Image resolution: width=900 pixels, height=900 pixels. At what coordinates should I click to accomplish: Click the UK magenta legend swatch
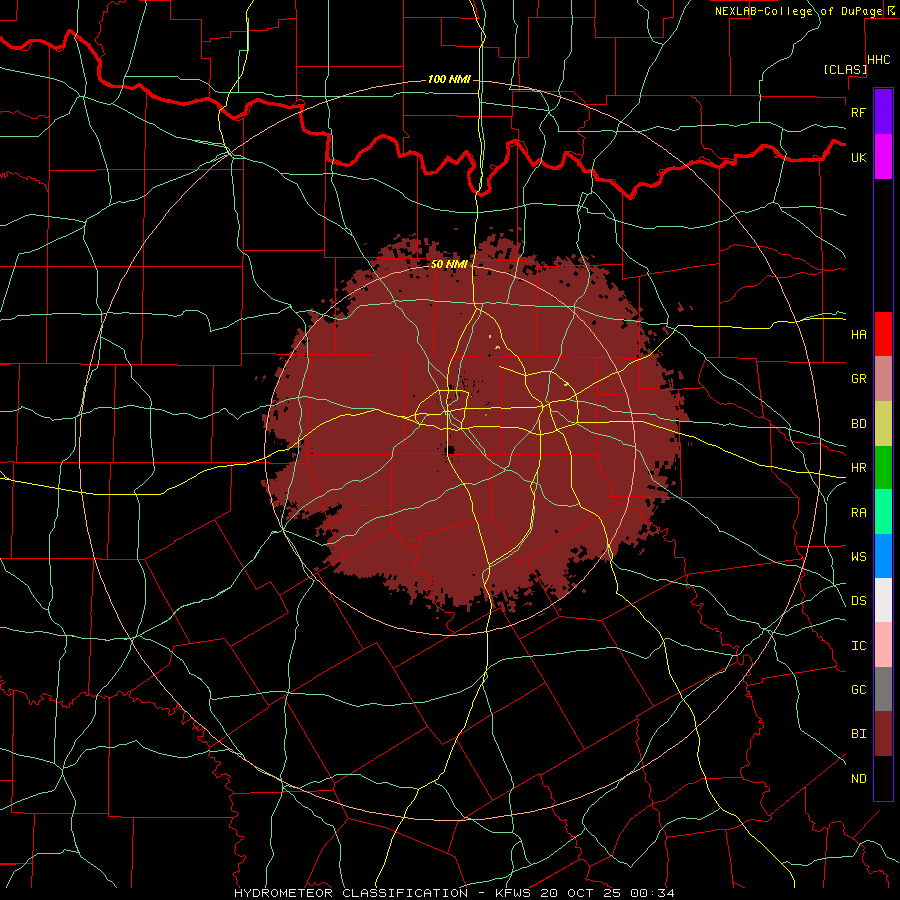(883, 156)
